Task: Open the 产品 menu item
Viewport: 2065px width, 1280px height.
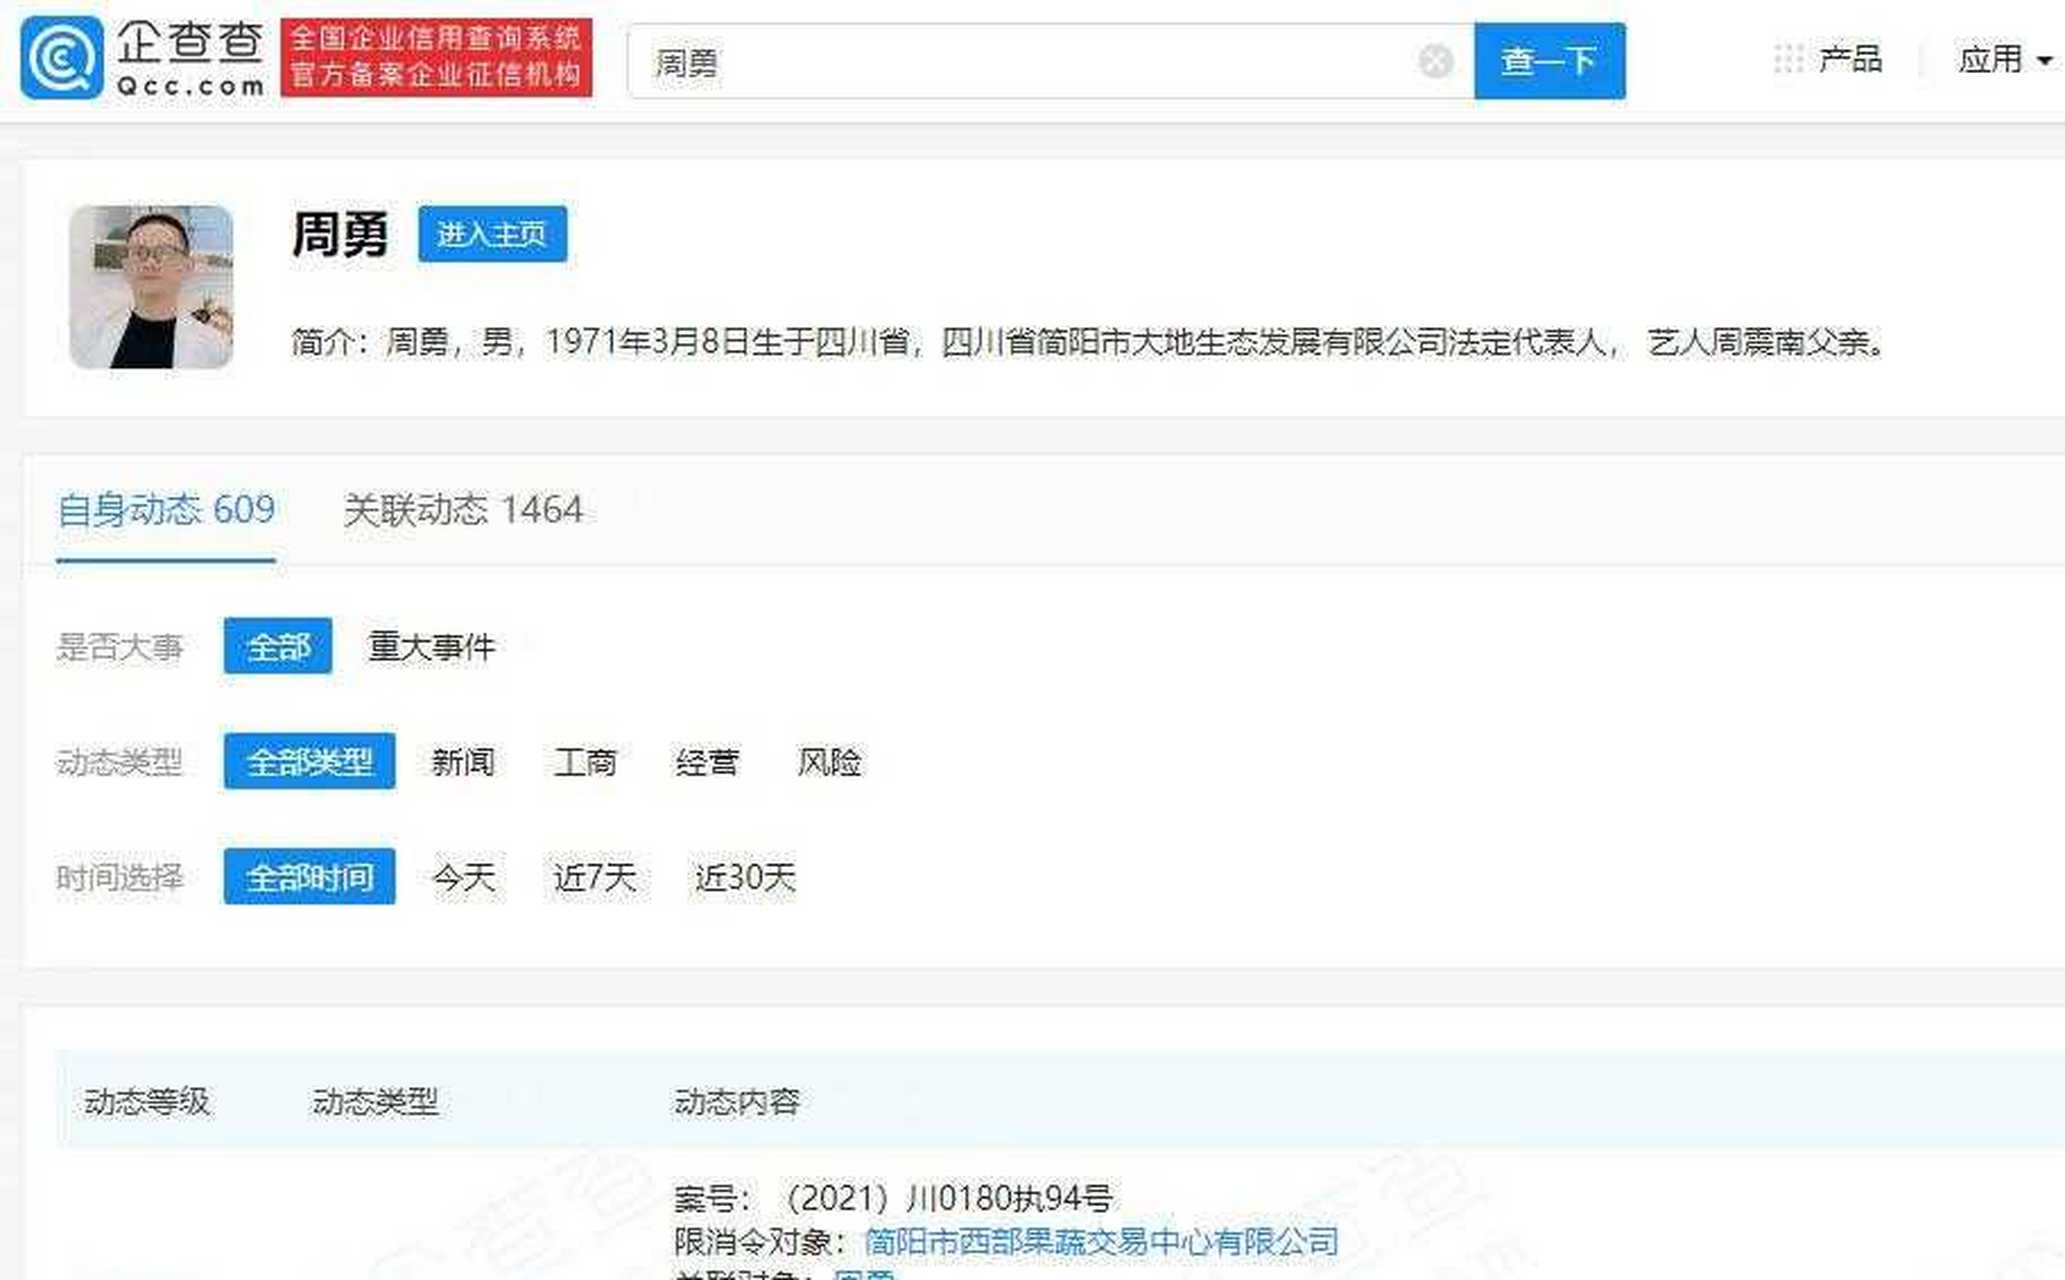Action: [1850, 59]
